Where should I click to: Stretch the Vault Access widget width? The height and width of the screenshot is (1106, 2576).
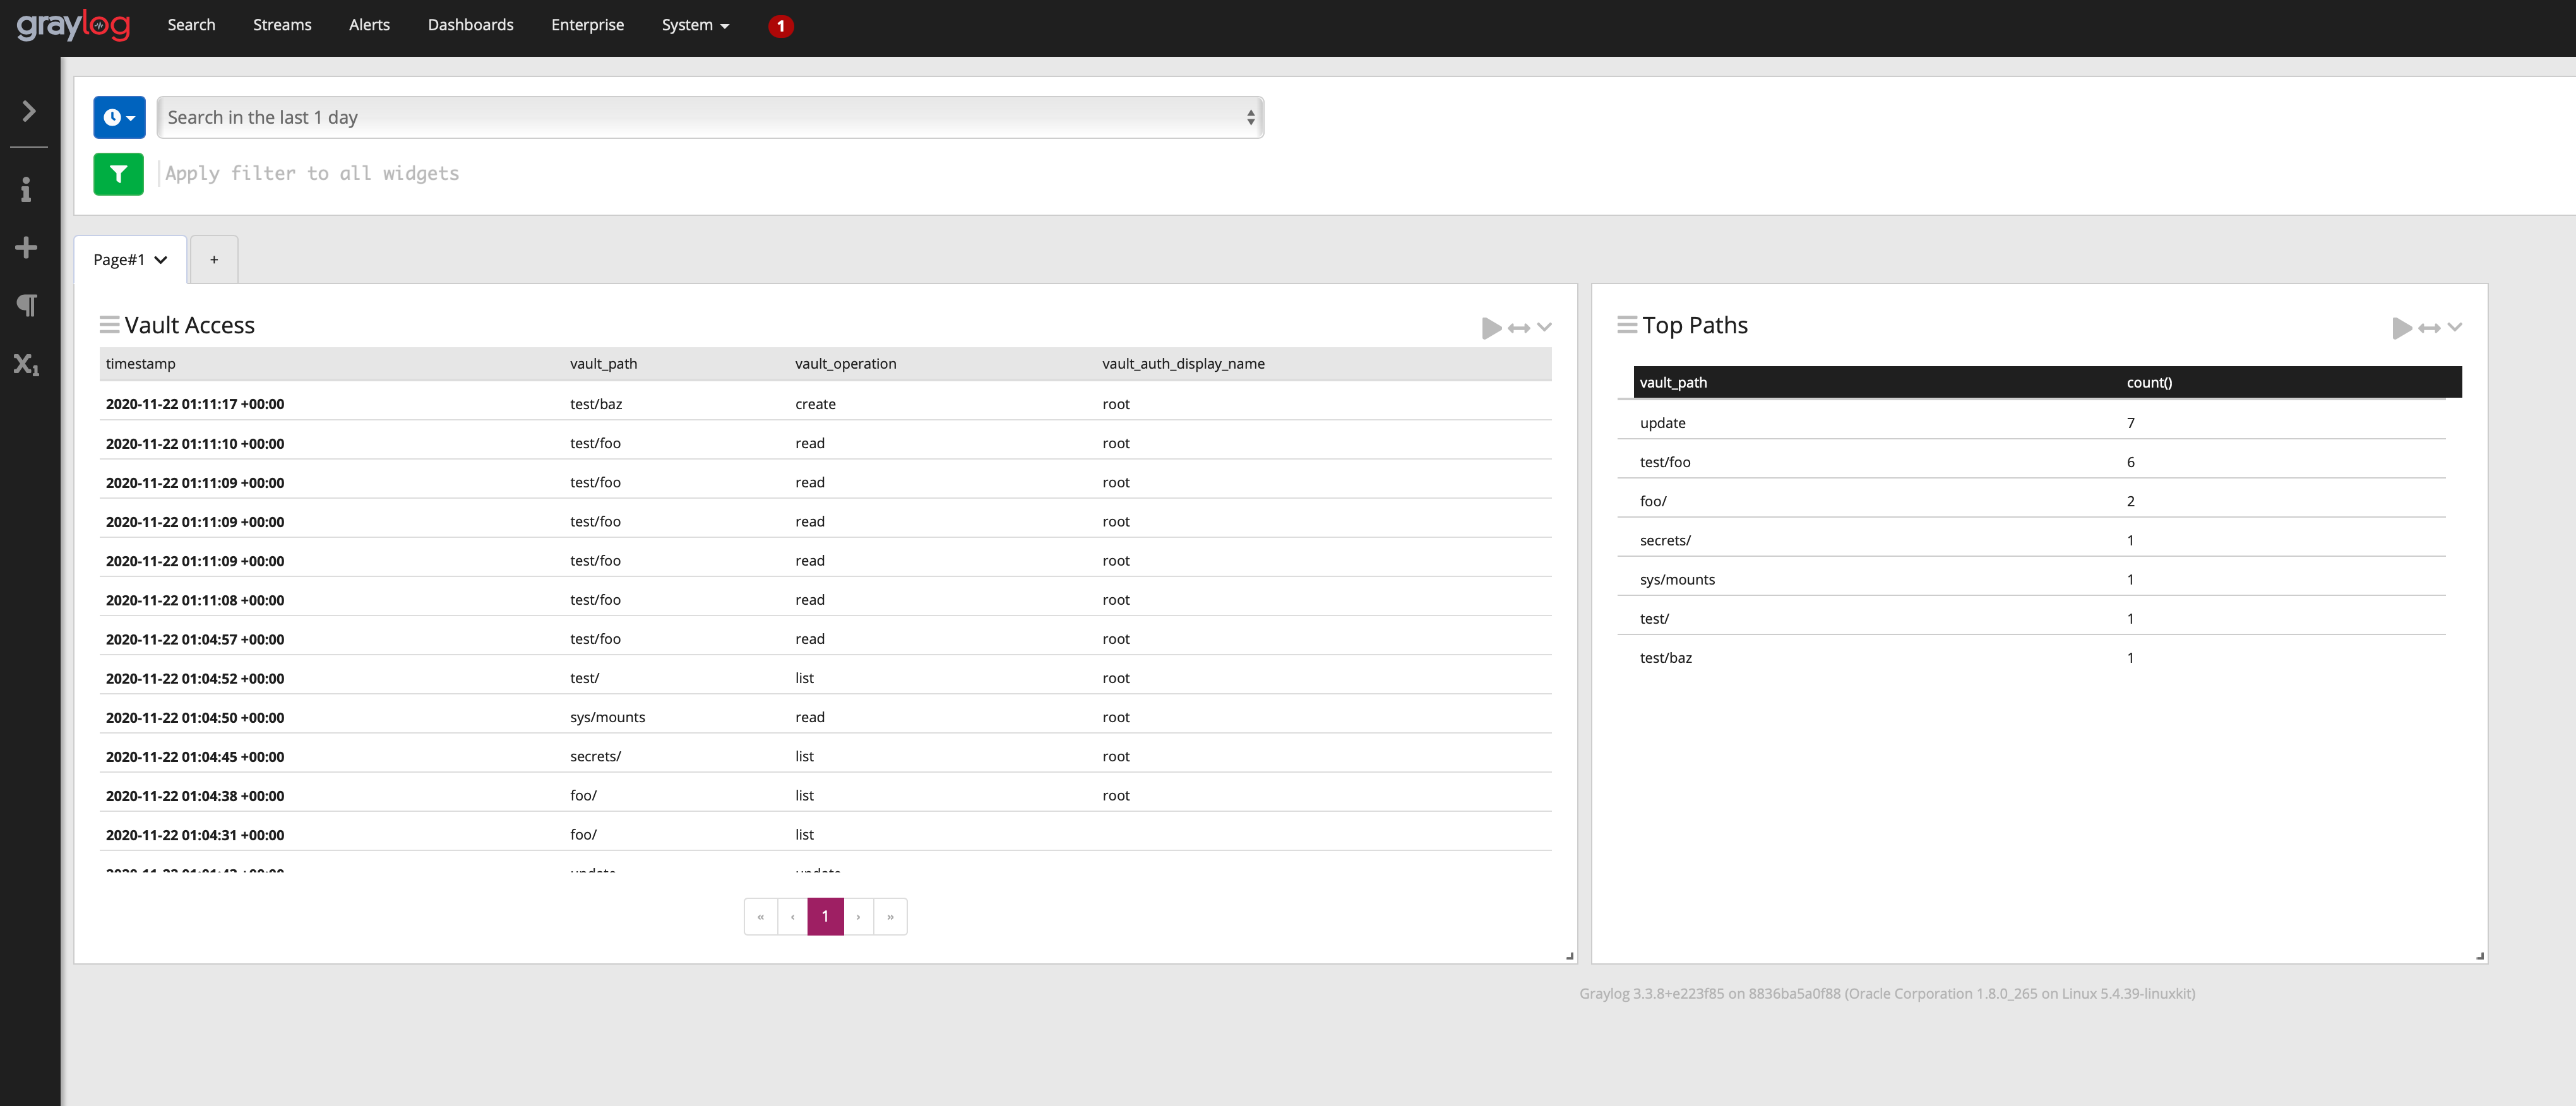(x=1518, y=328)
